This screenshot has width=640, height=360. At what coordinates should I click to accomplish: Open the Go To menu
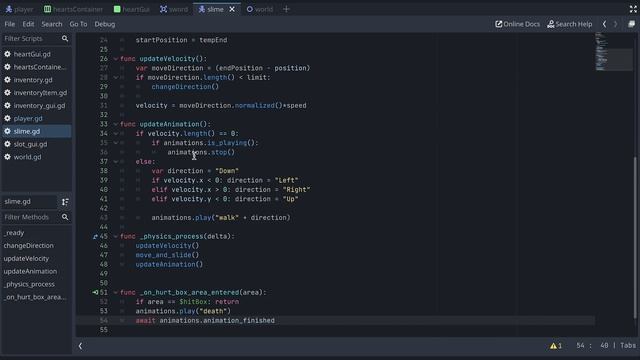78,24
